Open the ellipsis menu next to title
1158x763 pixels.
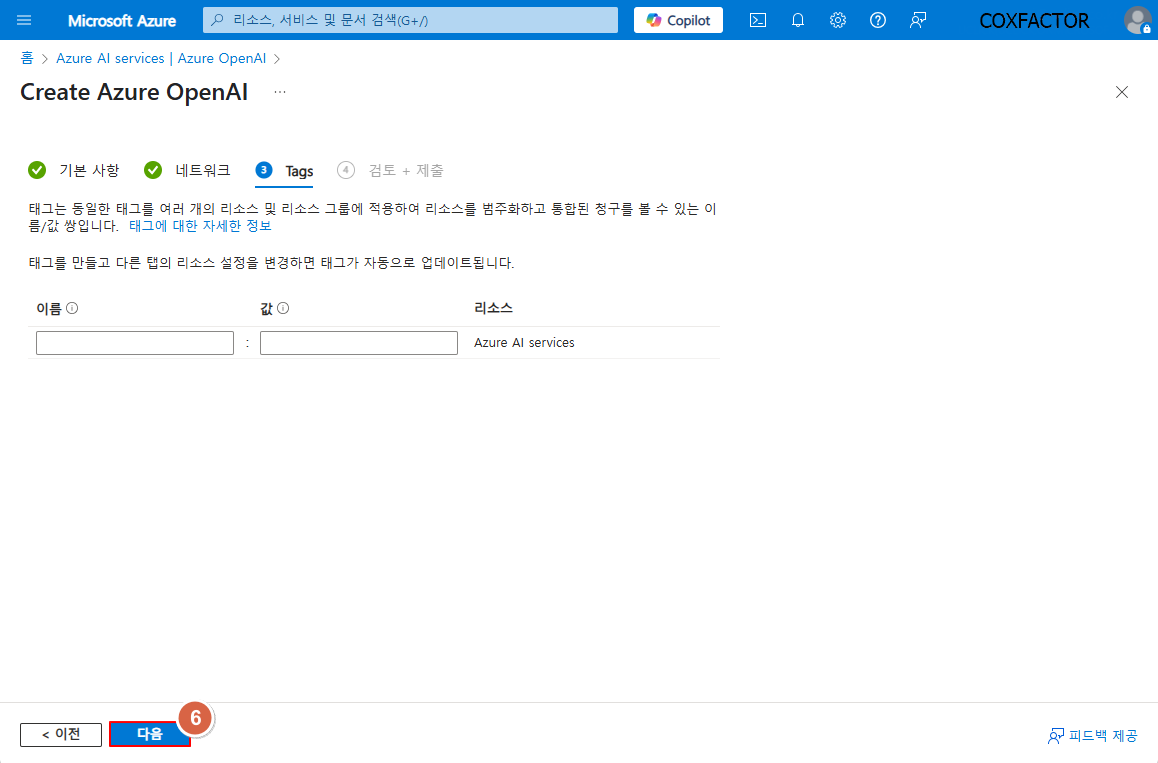(280, 92)
